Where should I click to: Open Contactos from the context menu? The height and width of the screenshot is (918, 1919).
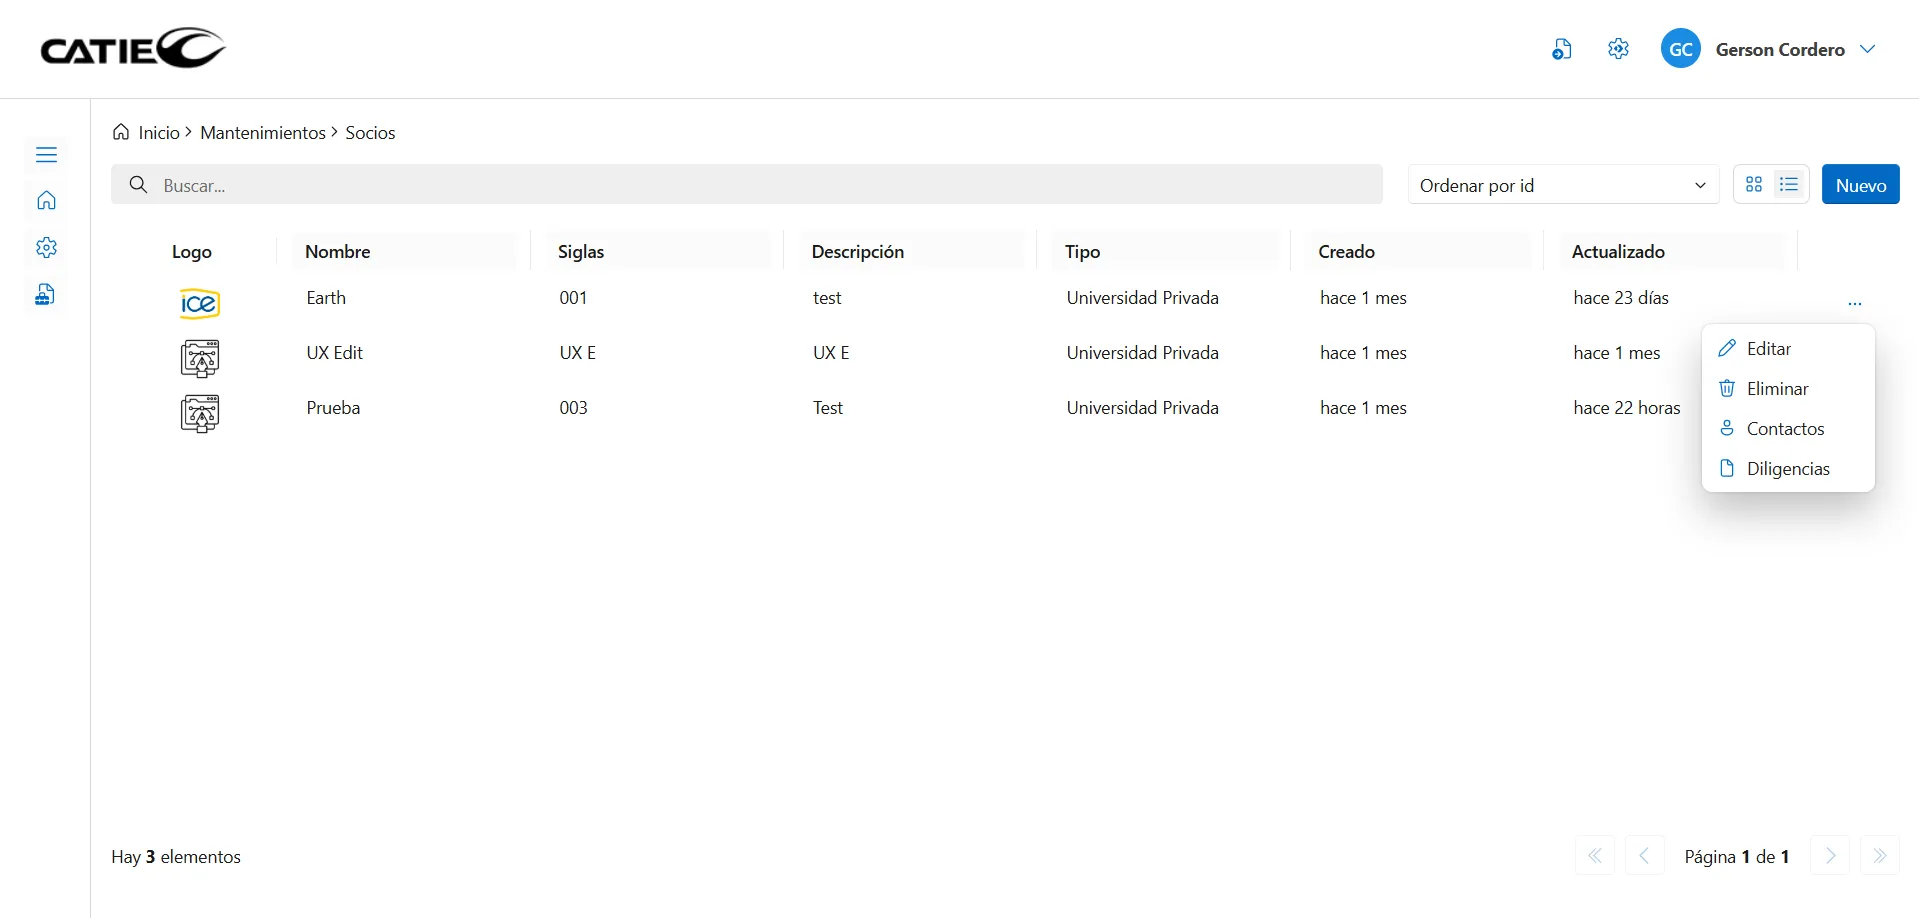click(x=1785, y=429)
